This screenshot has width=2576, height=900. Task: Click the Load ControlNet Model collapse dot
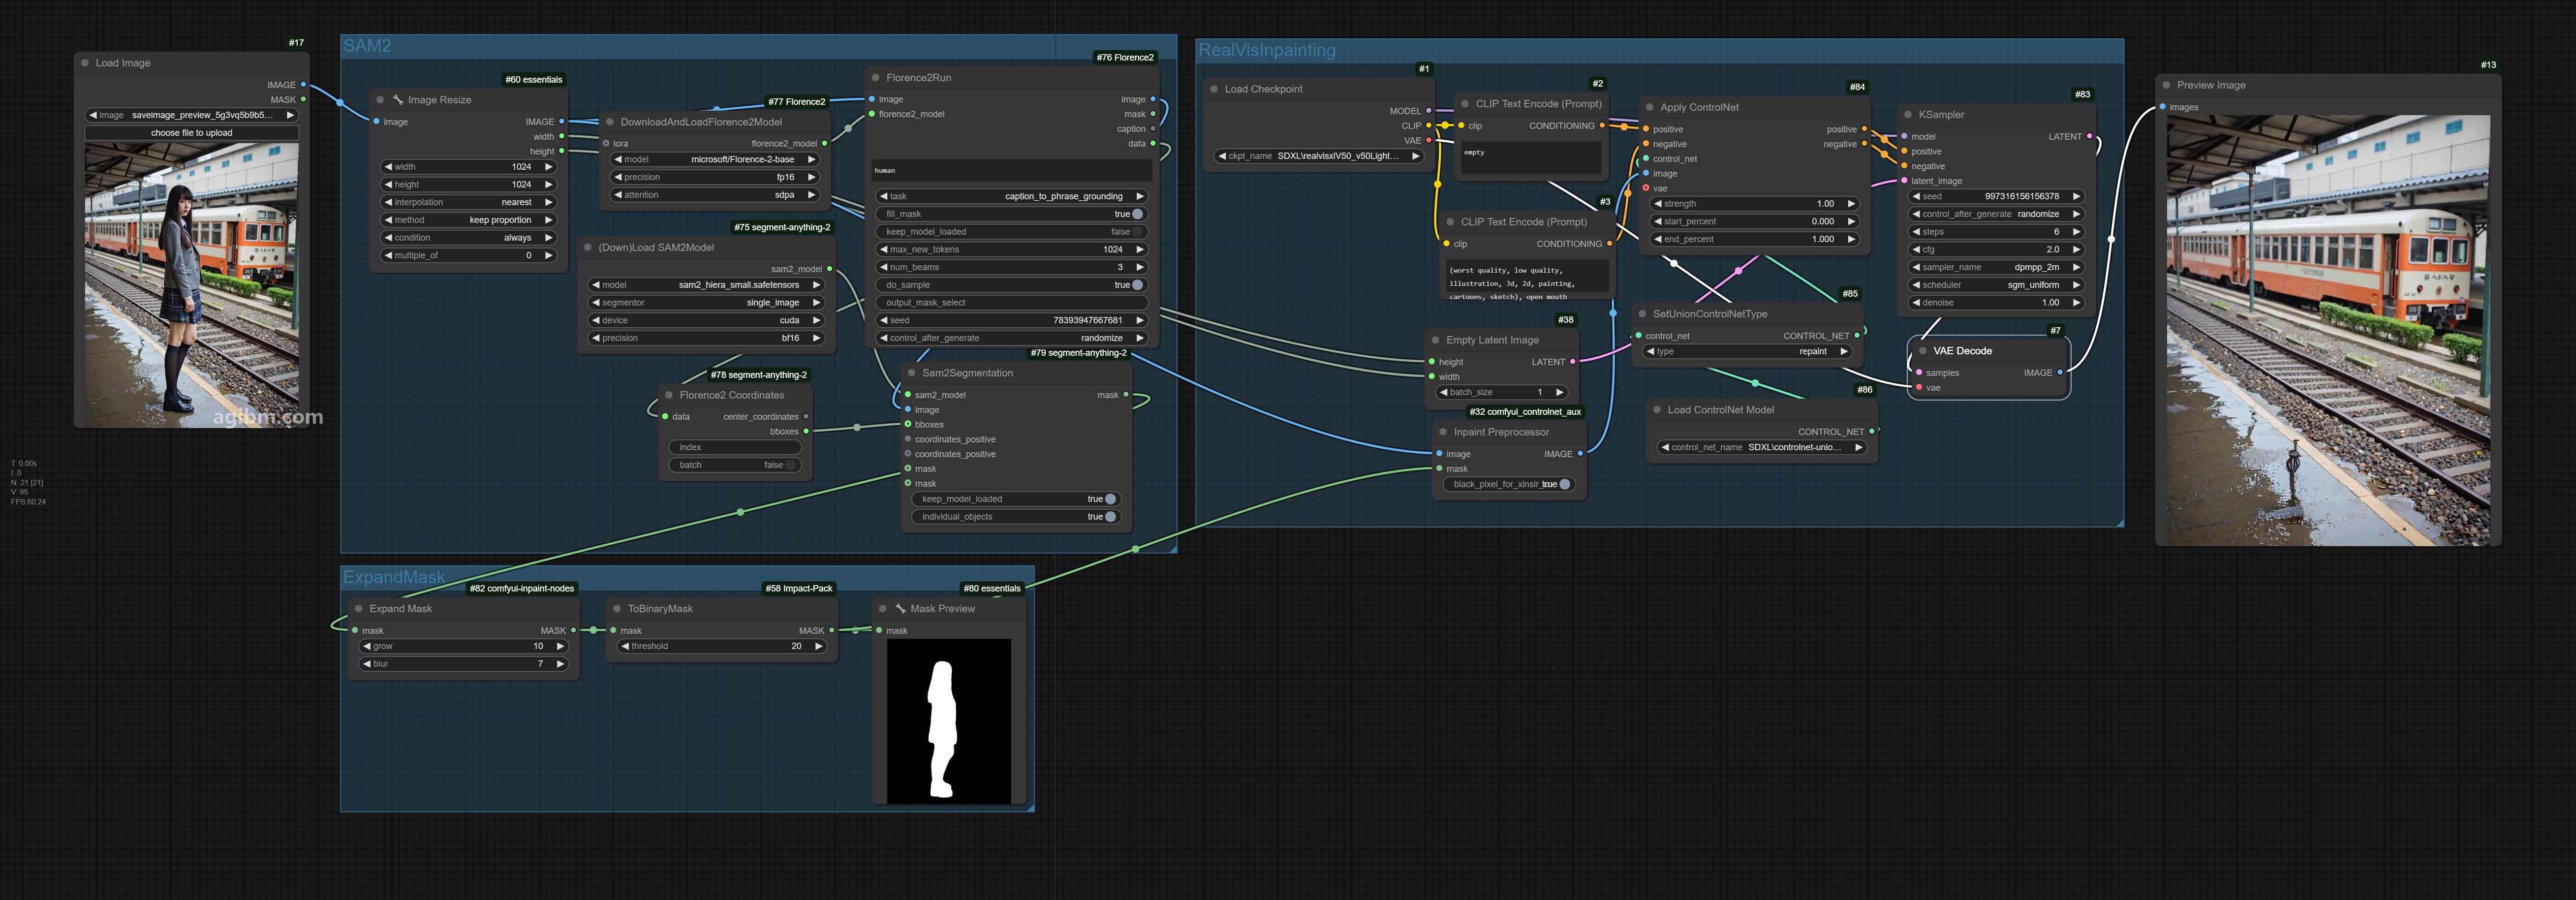coord(1657,410)
